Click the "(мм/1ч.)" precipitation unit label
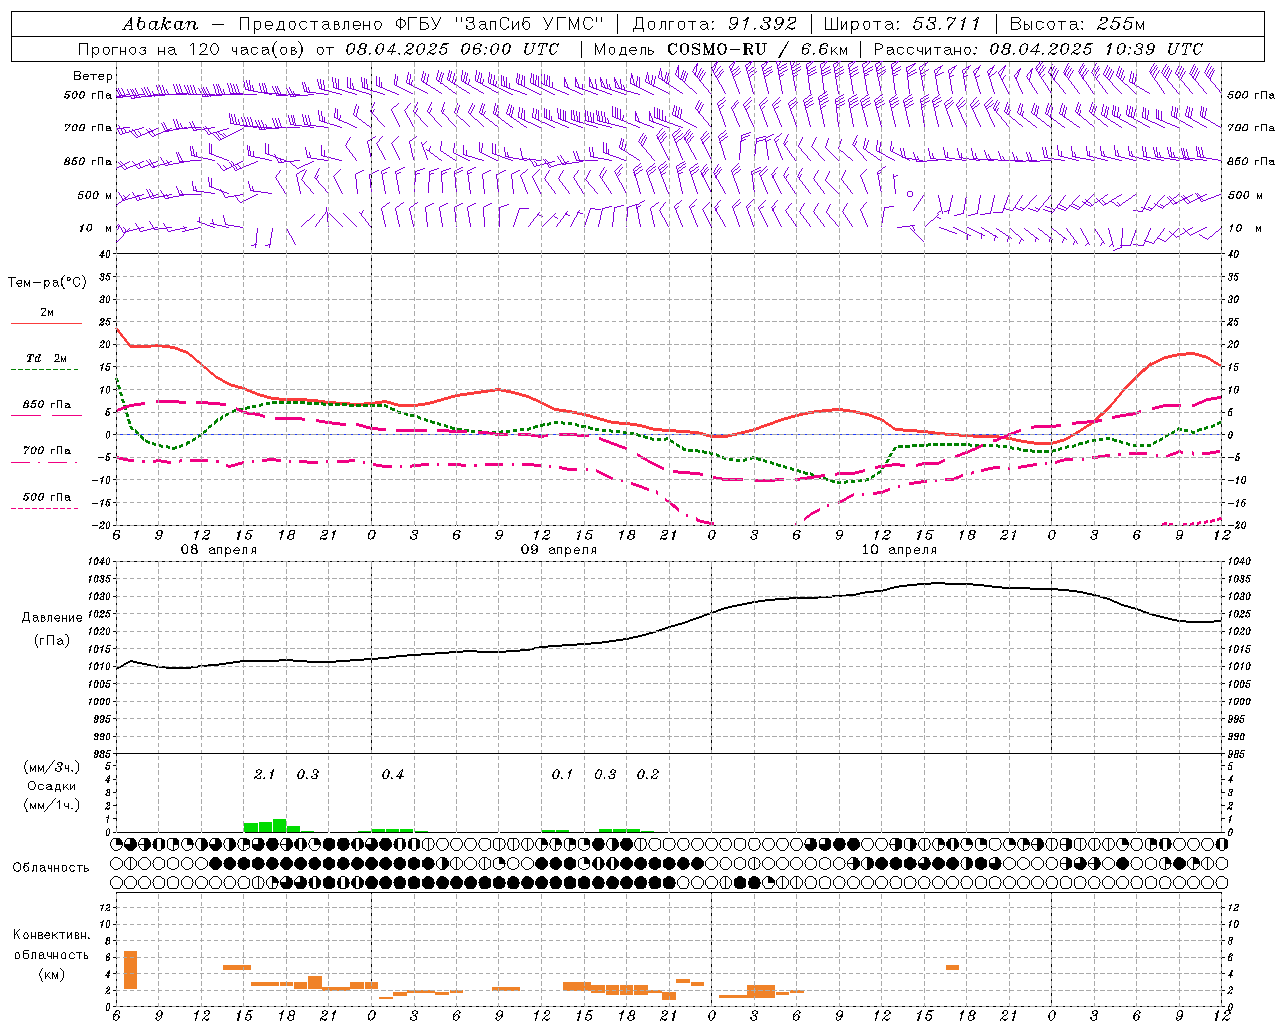This screenshot has width=1280, height=1024. [x=50, y=805]
